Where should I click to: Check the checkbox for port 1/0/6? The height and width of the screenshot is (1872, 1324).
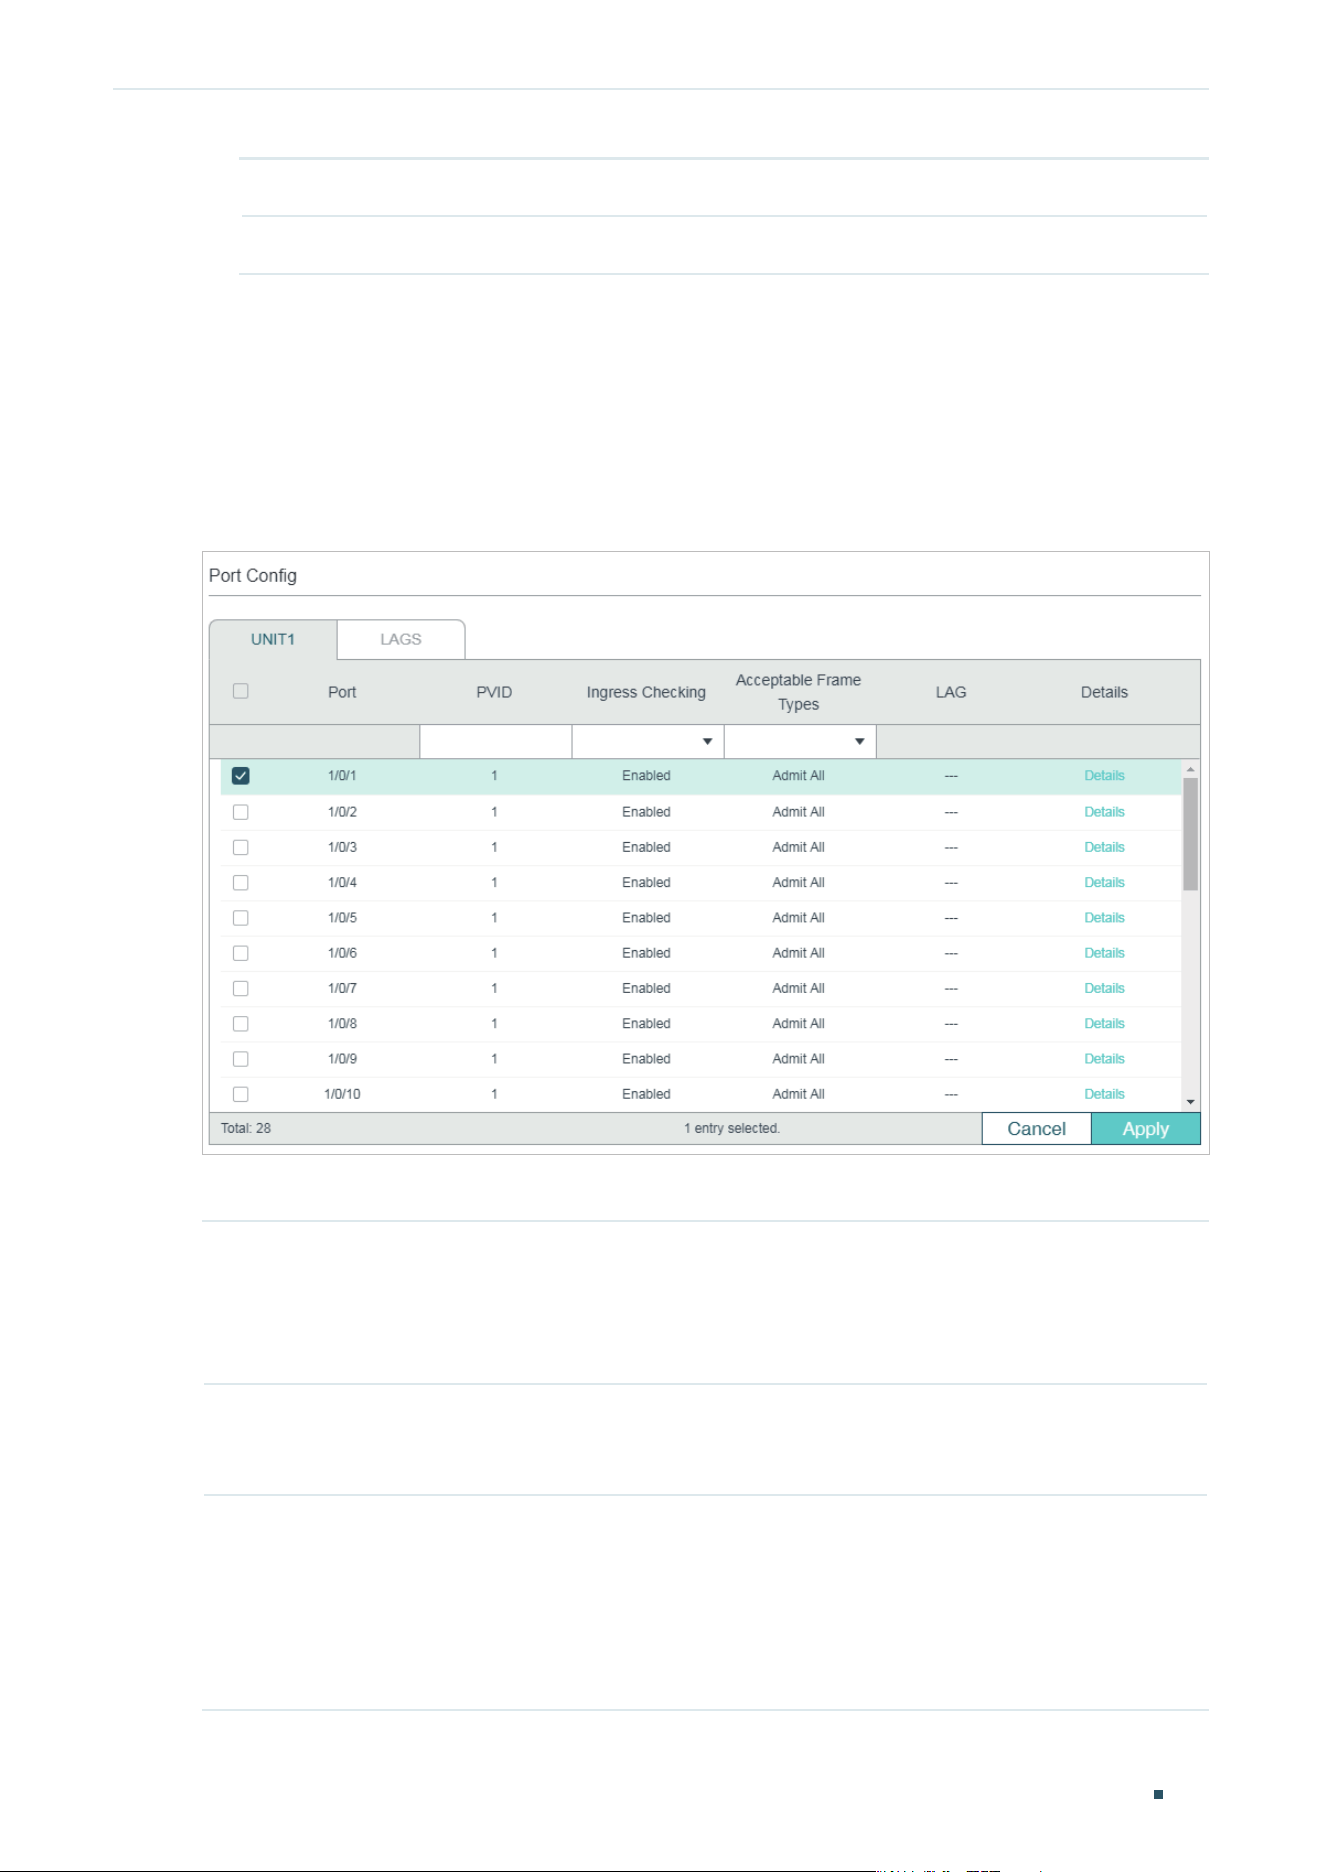pos(240,953)
